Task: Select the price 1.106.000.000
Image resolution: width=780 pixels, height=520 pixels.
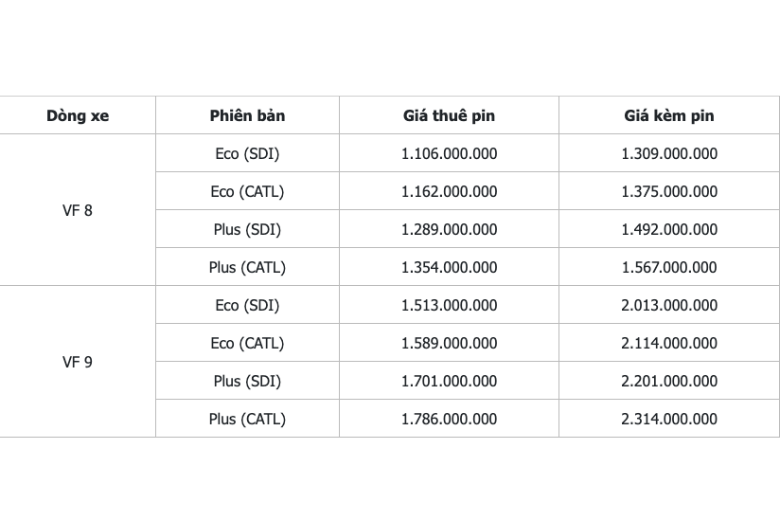Action: coord(449,154)
